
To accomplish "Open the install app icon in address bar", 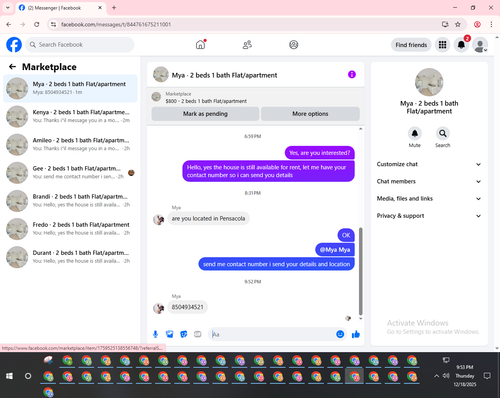I will (445, 24).
